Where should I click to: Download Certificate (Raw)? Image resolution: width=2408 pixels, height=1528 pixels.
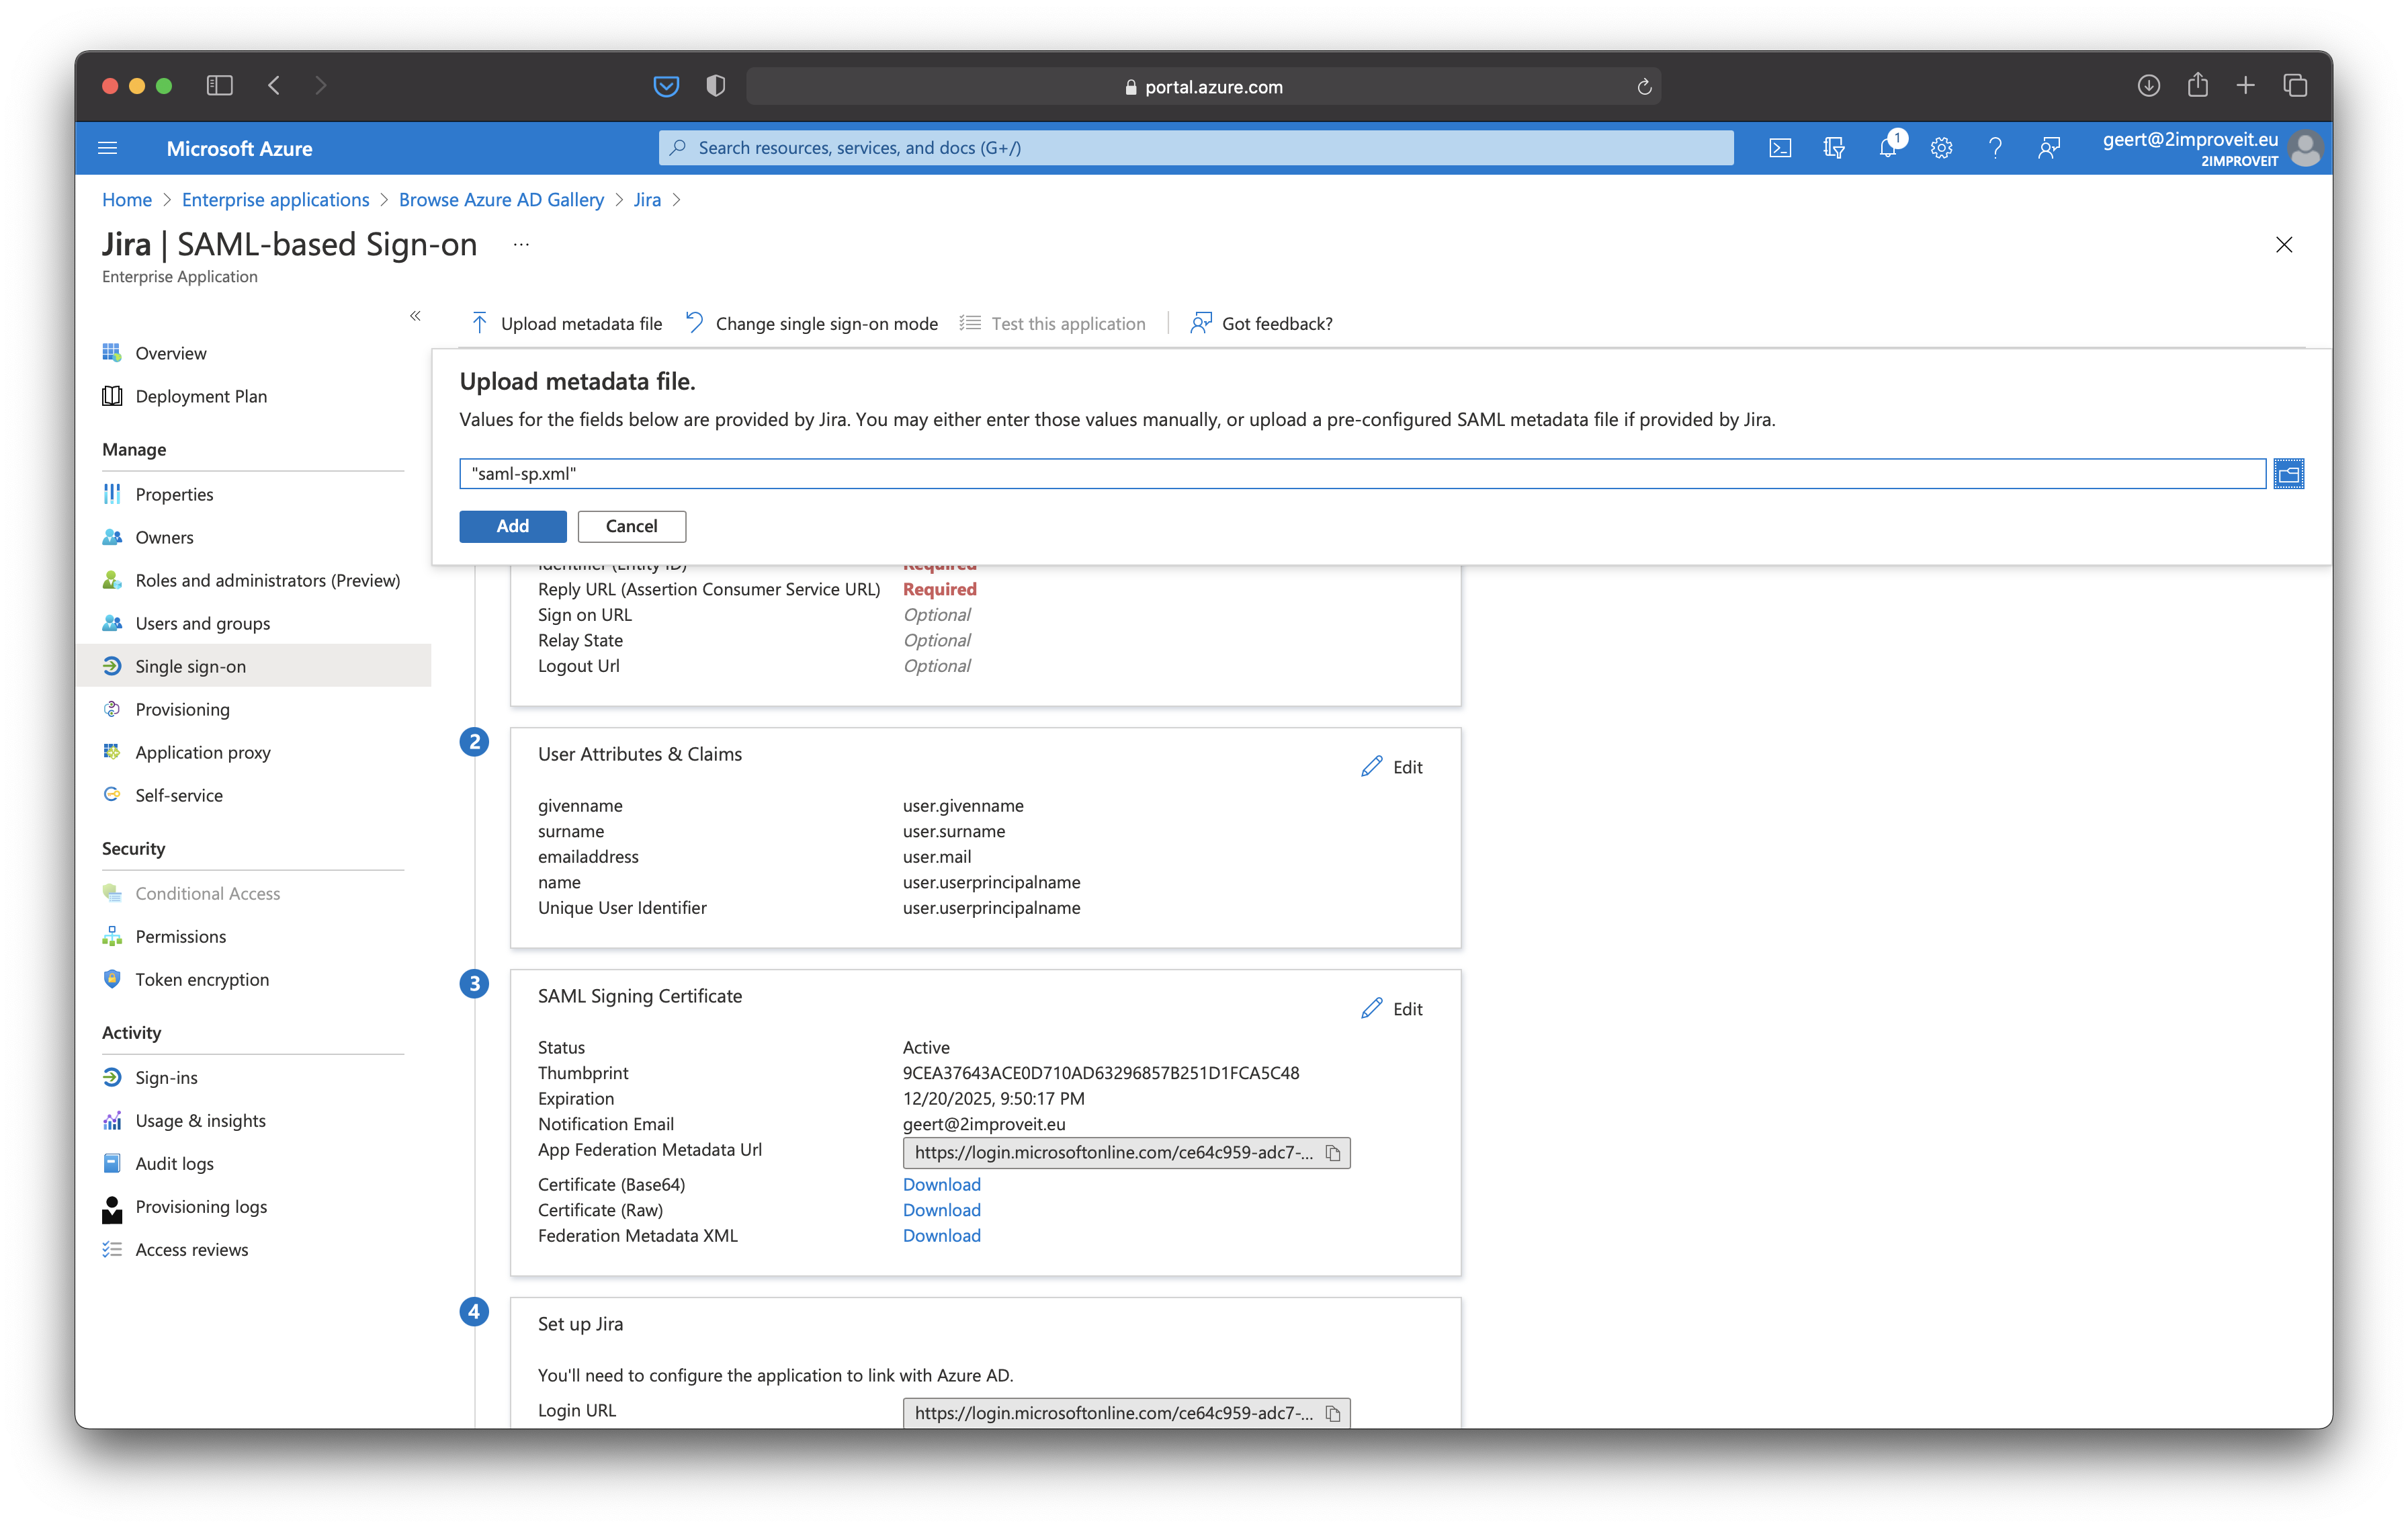point(942,1210)
